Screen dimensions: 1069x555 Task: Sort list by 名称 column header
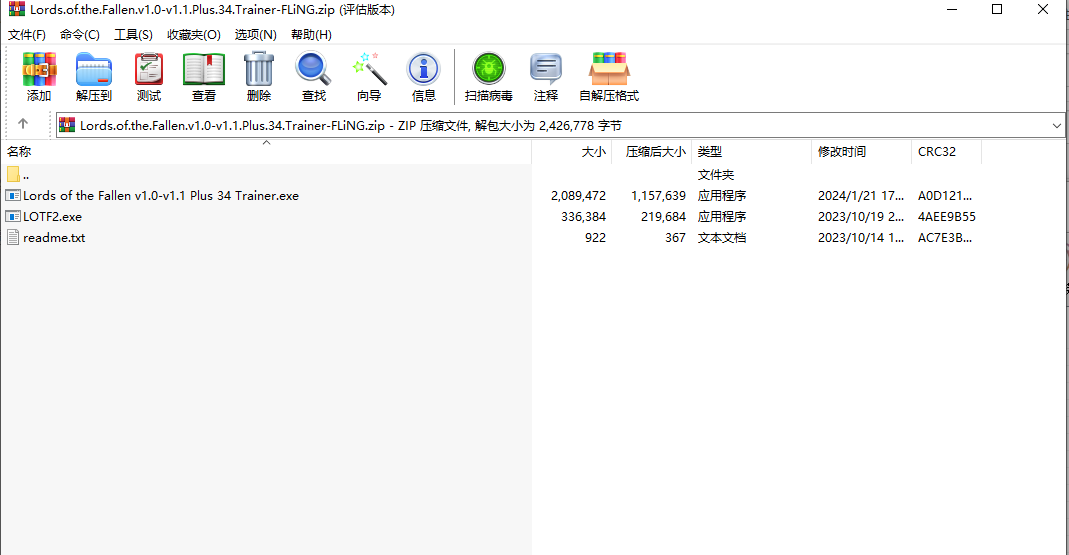pyautogui.click(x=20, y=152)
